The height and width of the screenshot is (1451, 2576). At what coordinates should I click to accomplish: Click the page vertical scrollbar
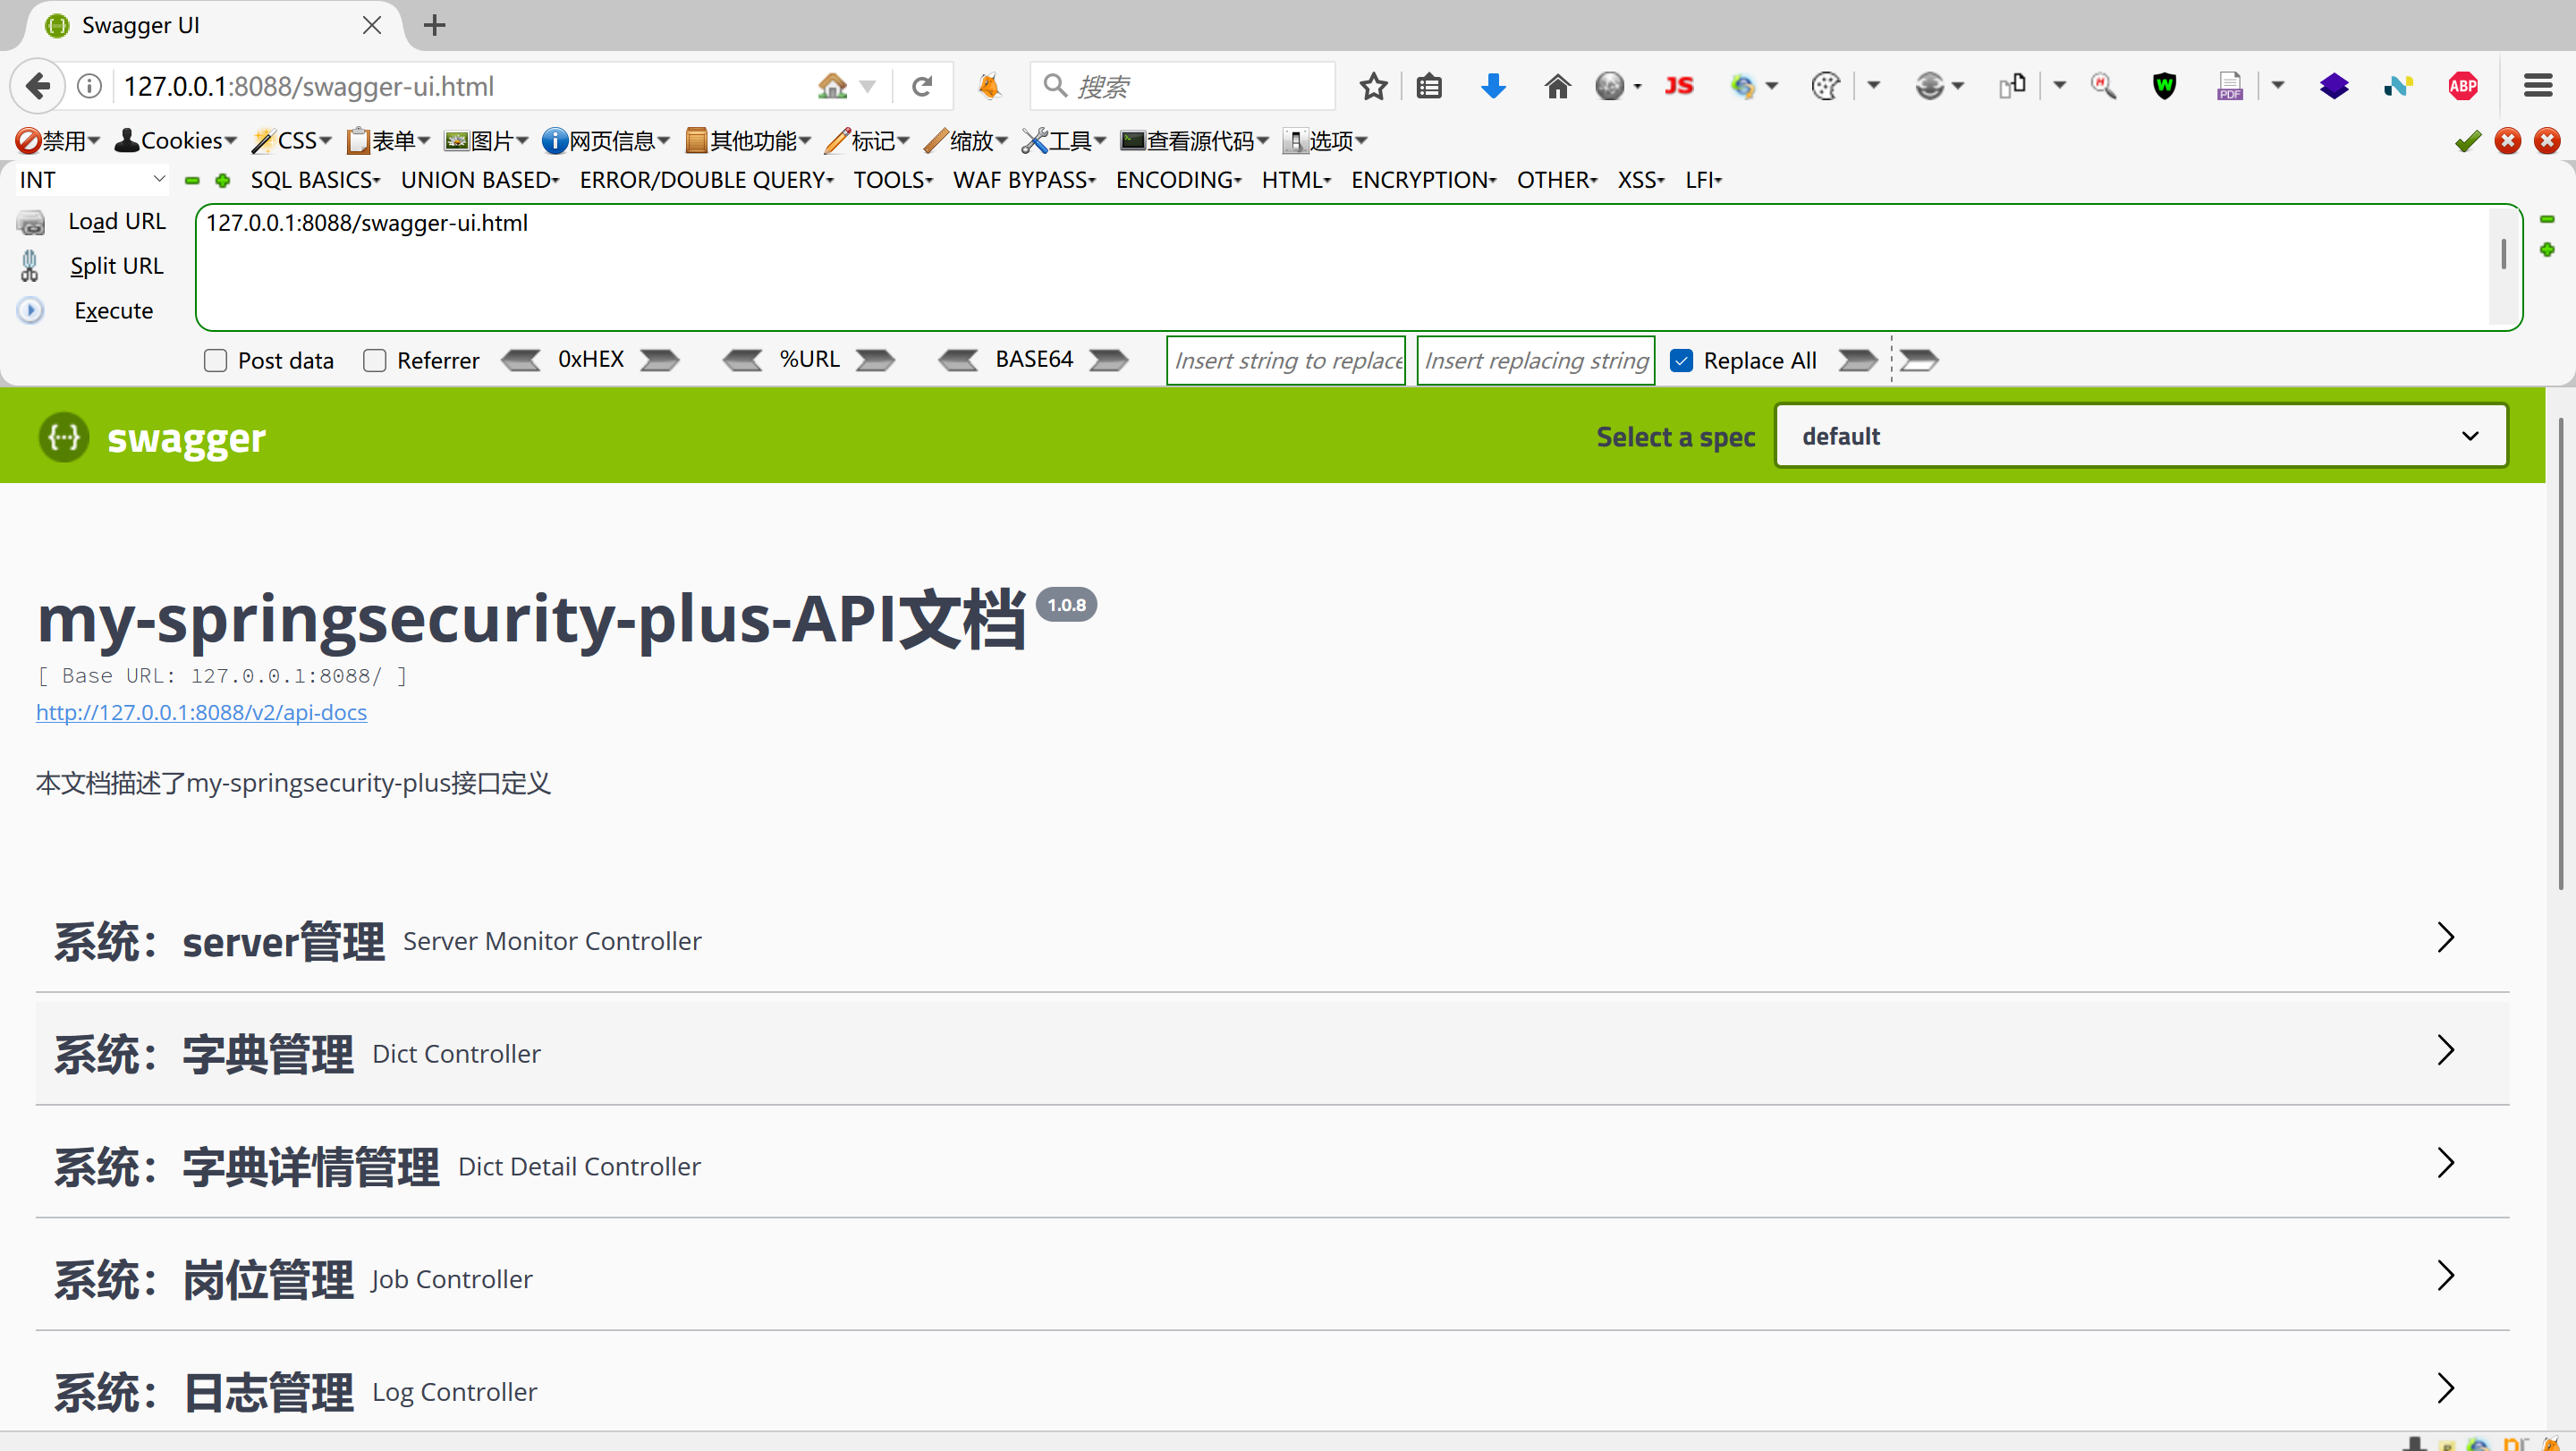point(2560,650)
